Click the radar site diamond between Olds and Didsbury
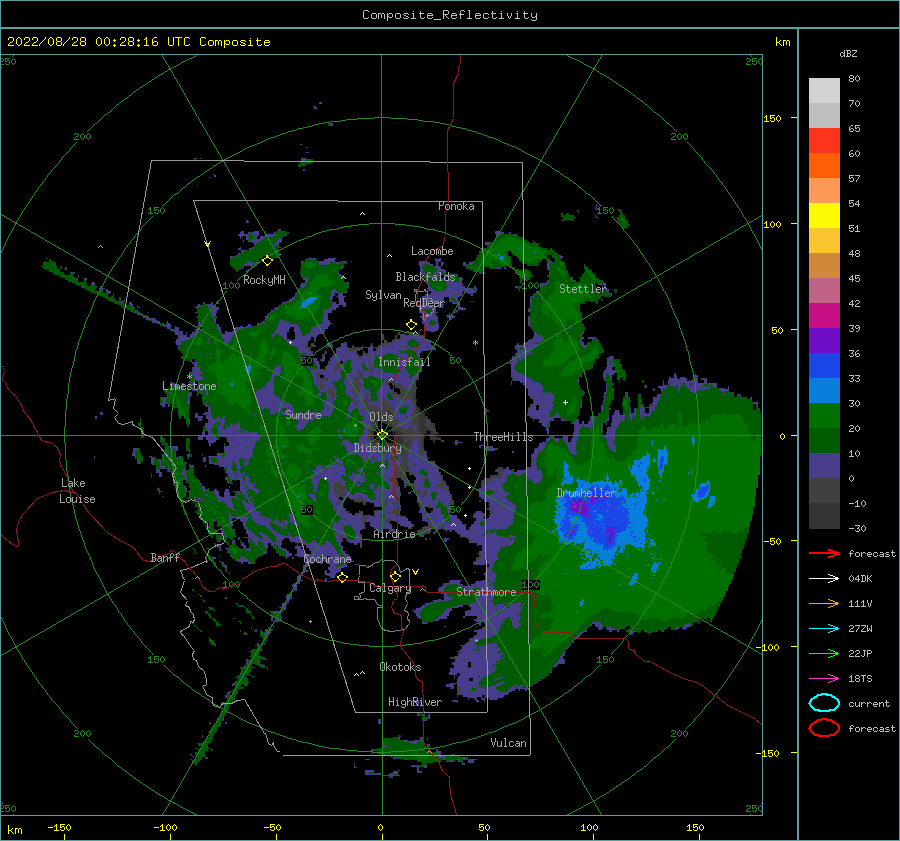The width and height of the screenshot is (900, 841). pyautogui.click(x=382, y=435)
